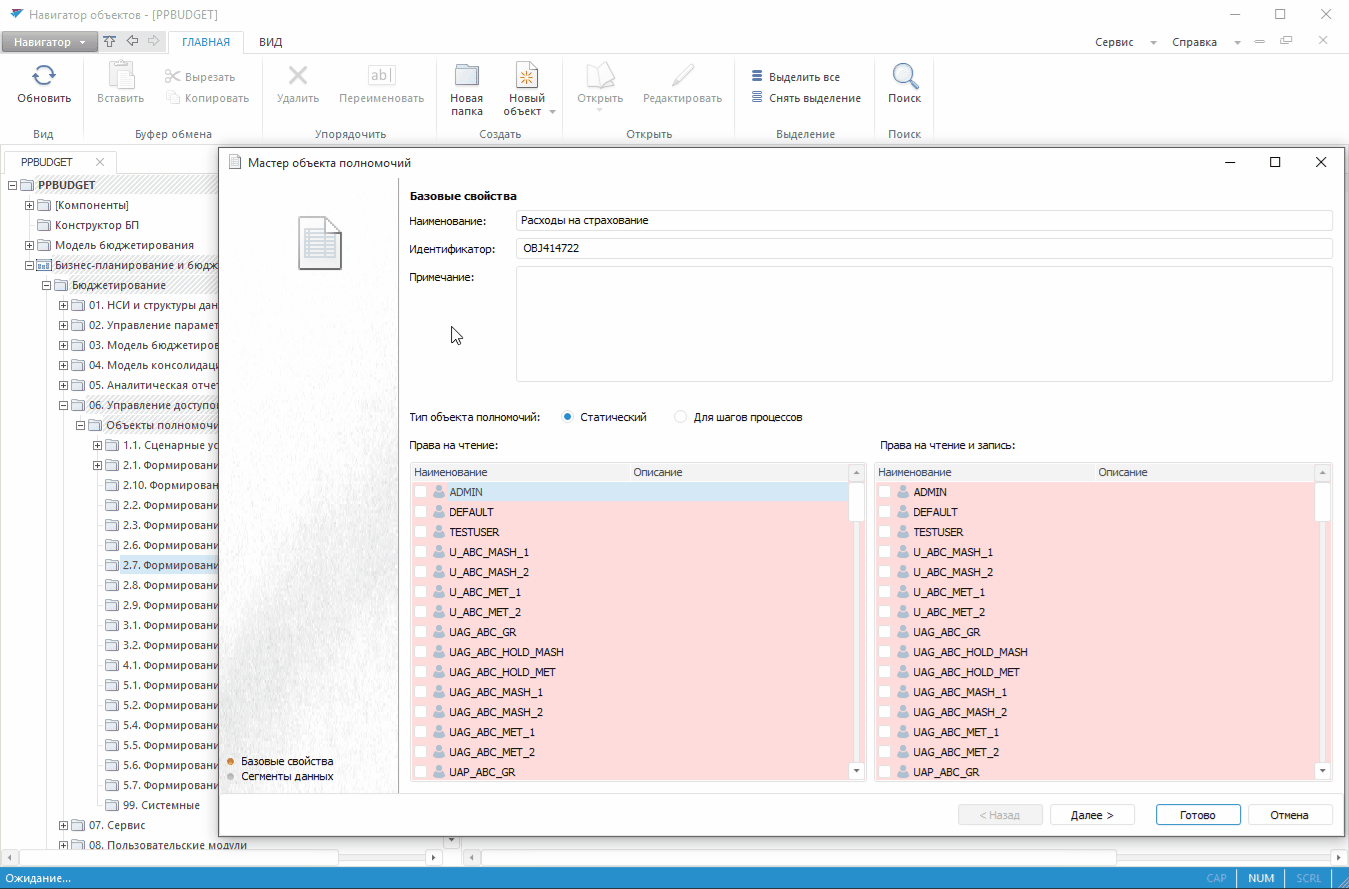Click the navigator back arrow icon
Viewport: 1349px width, 889px height.
[x=132, y=41]
